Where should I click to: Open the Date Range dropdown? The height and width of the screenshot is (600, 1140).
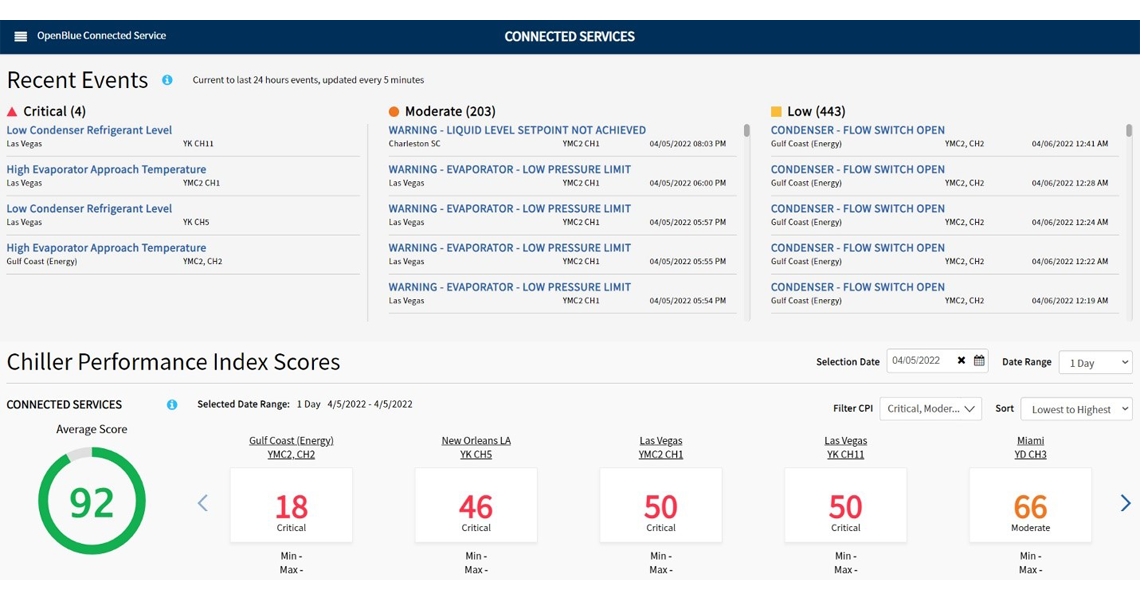[1095, 363]
